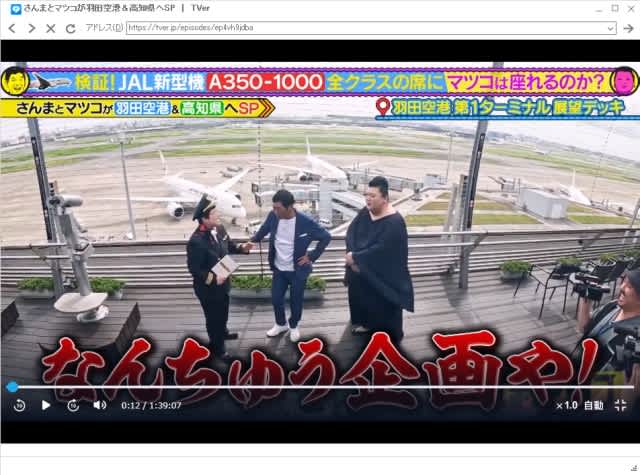
Task: Go forward to the next page
Action: [31, 28]
